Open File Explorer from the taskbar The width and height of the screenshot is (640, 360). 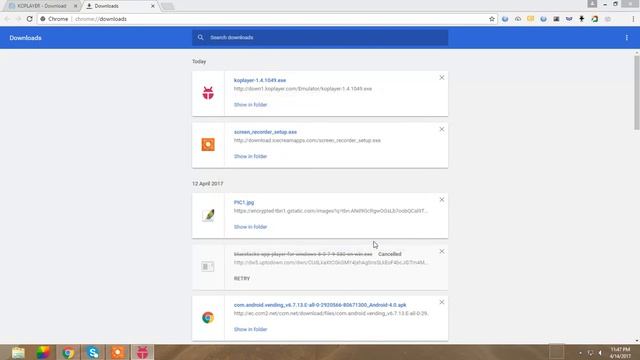pos(18,352)
